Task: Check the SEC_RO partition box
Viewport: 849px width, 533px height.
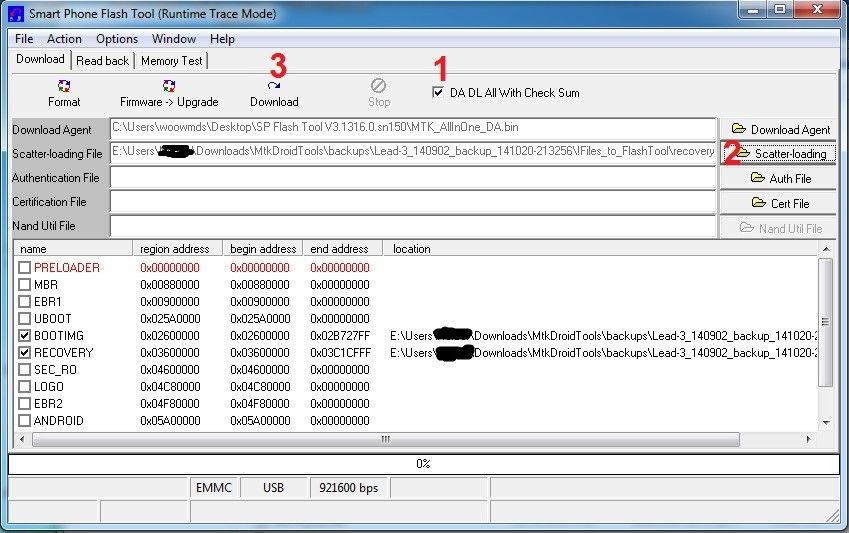Action: (24, 370)
